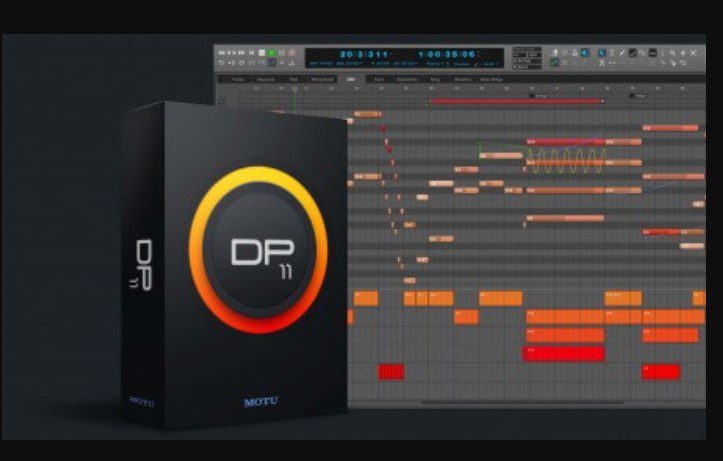Select the dark reshape tool next to the pencil

[x=632, y=53]
